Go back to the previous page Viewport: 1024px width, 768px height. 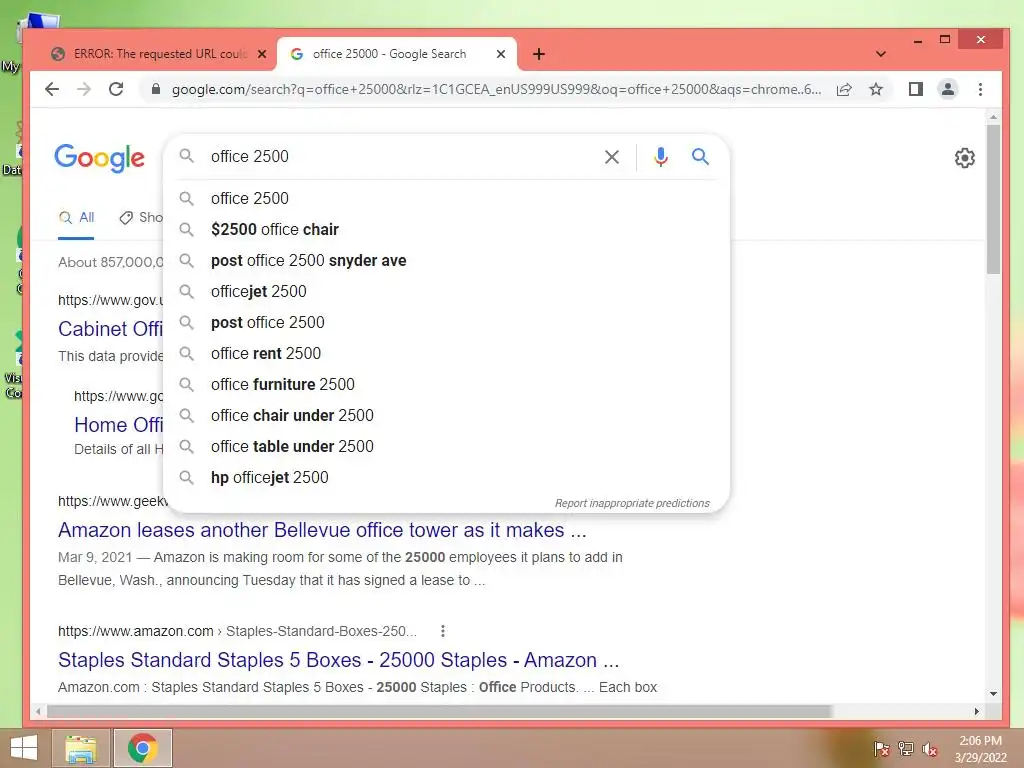(x=52, y=89)
